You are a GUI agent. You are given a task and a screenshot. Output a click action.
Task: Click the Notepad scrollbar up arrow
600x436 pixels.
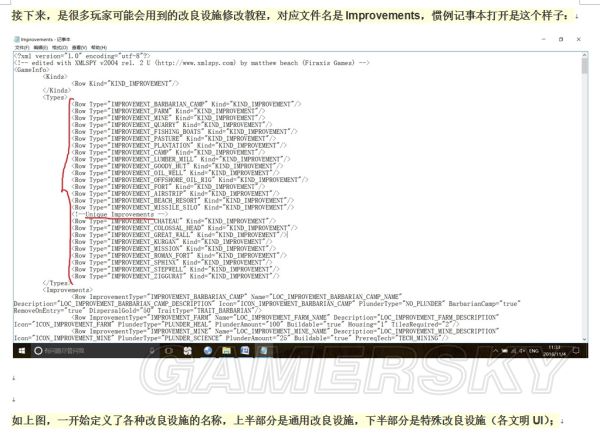click(585, 54)
